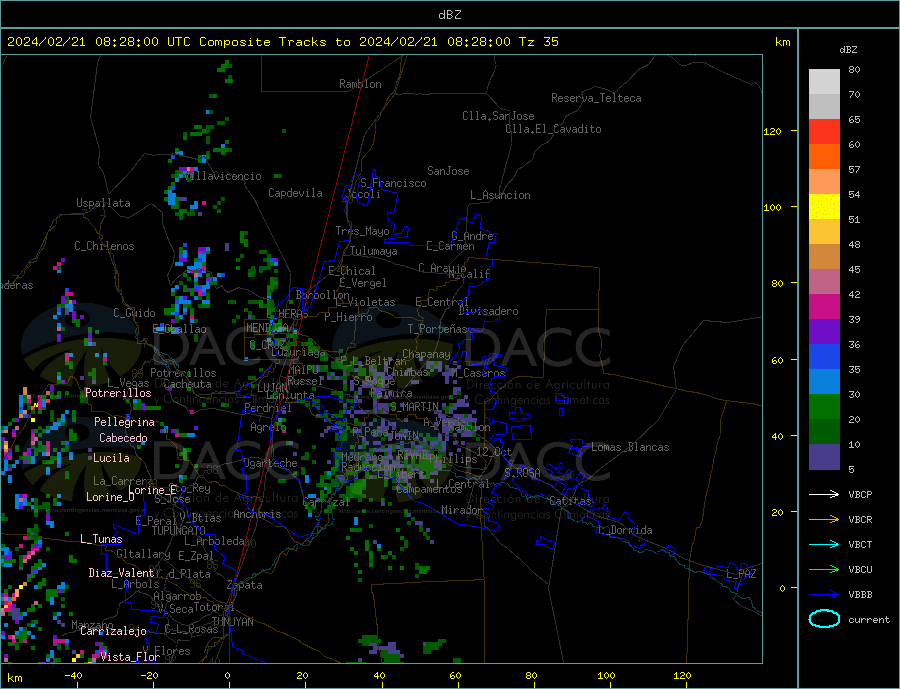Click the dBZ title at the top

(x=449, y=15)
